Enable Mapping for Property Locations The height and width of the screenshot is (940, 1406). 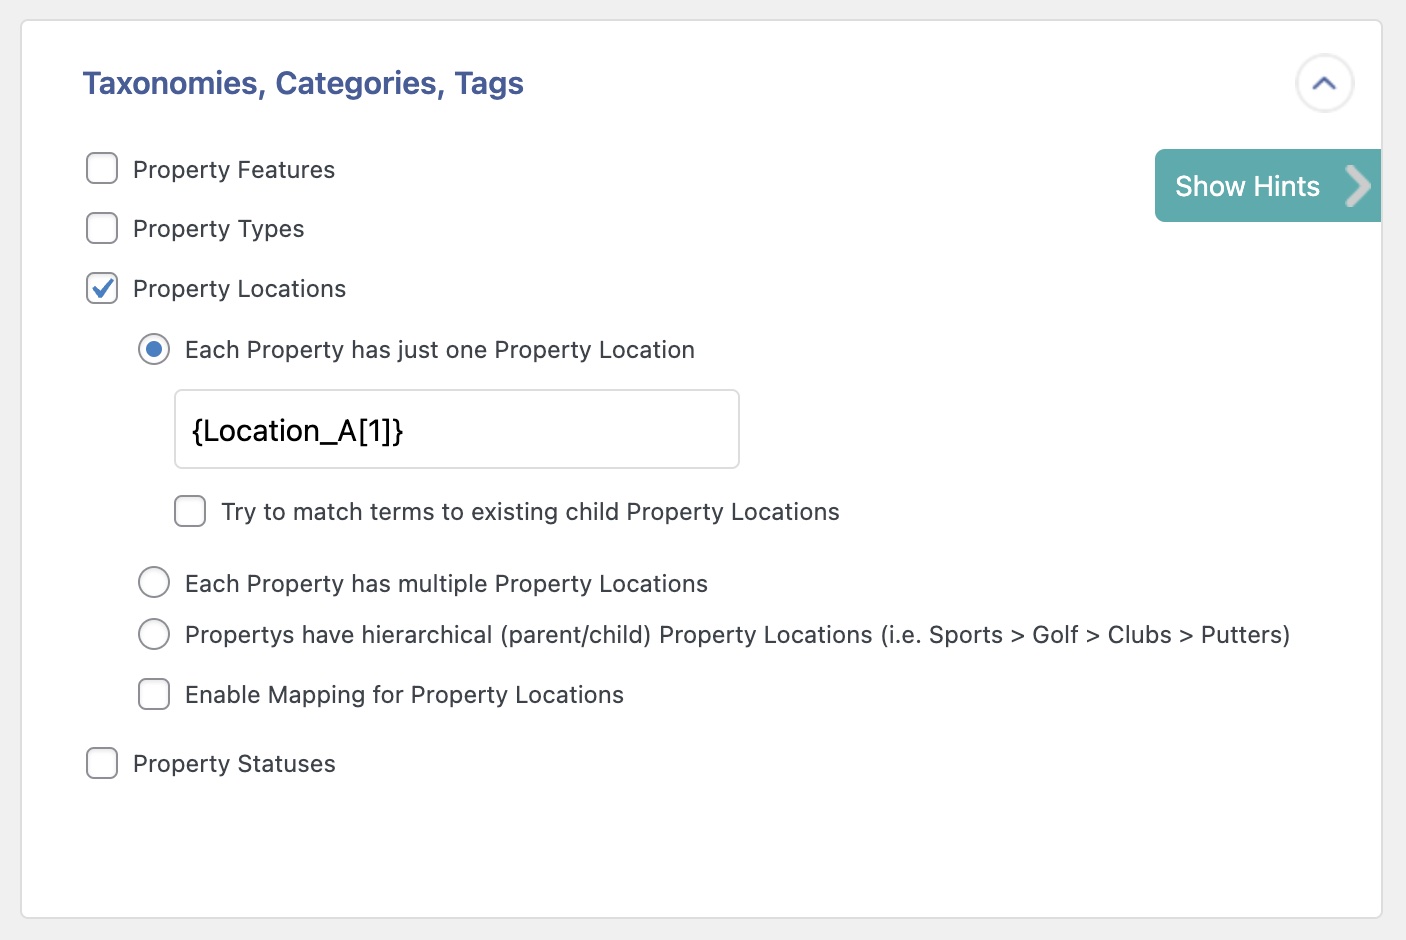pos(154,694)
